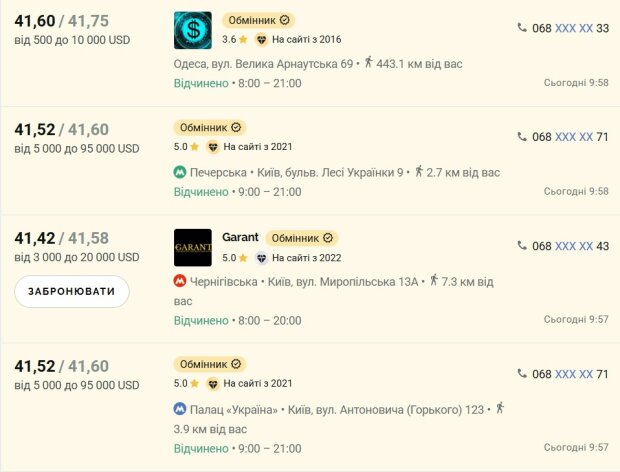This screenshot has height=472, width=620.
Task: Reveal hidden phone number ending in 33
Action: point(574,28)
